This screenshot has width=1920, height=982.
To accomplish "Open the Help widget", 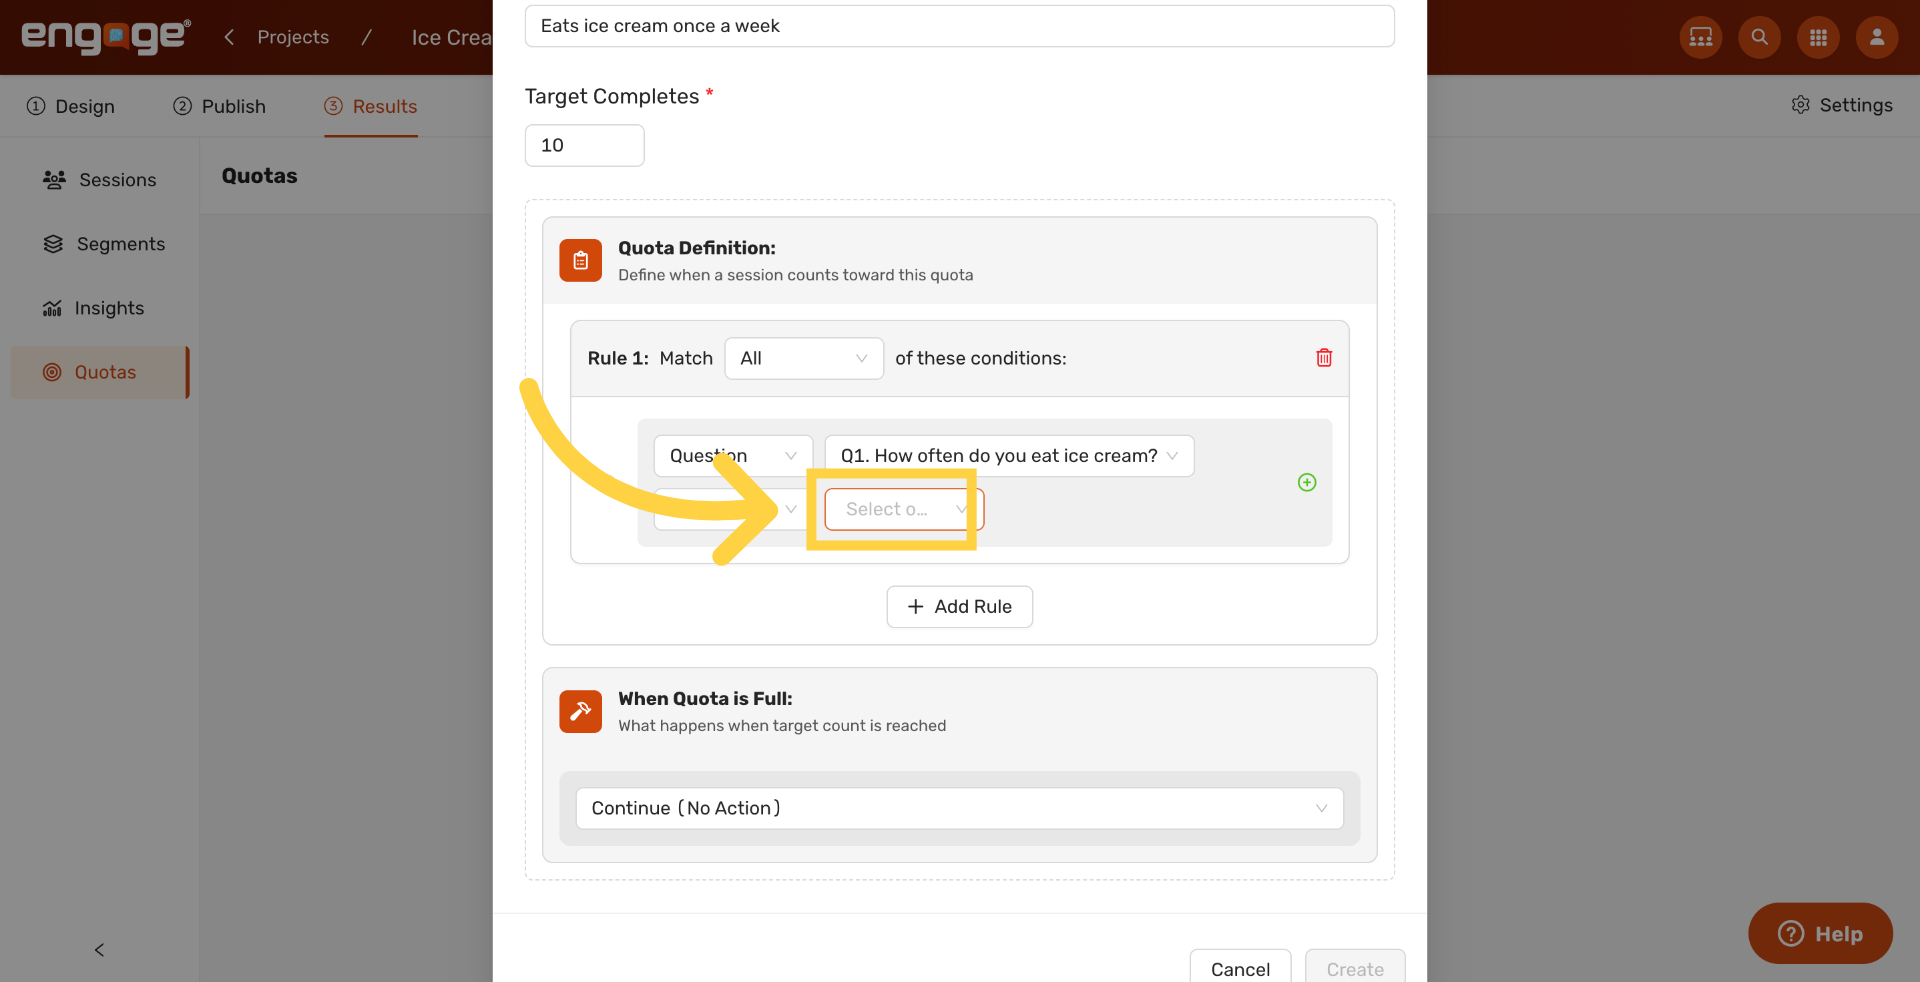I will point(1820,933).
